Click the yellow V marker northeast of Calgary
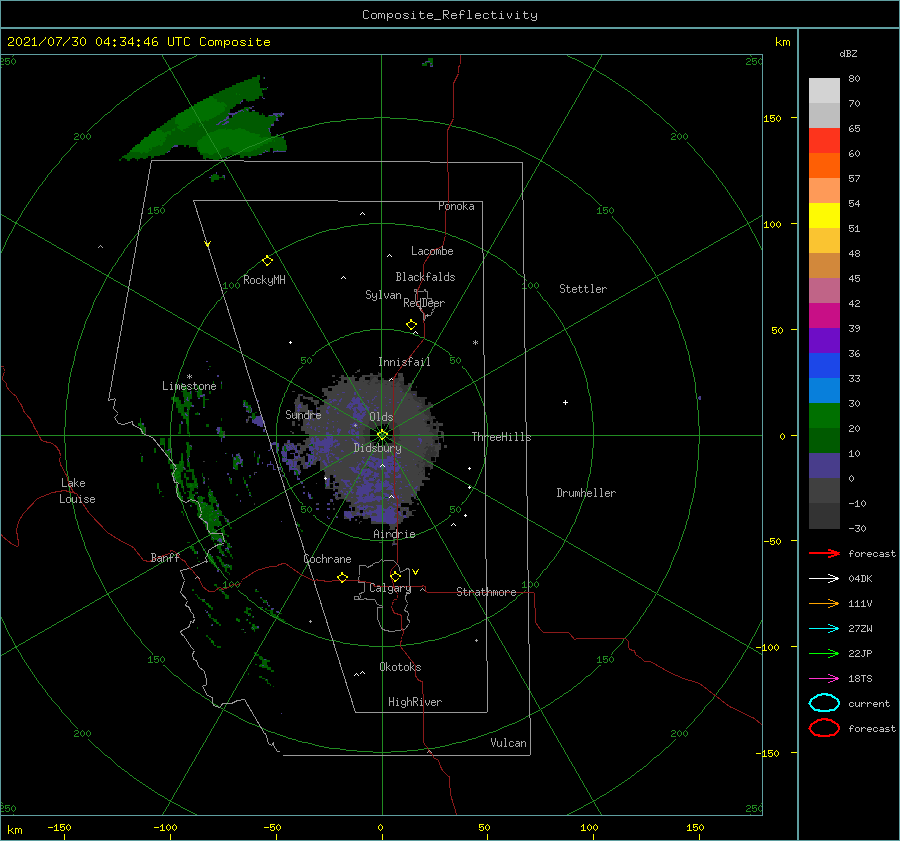Screen dimensions: 900x841 (415, 572)
